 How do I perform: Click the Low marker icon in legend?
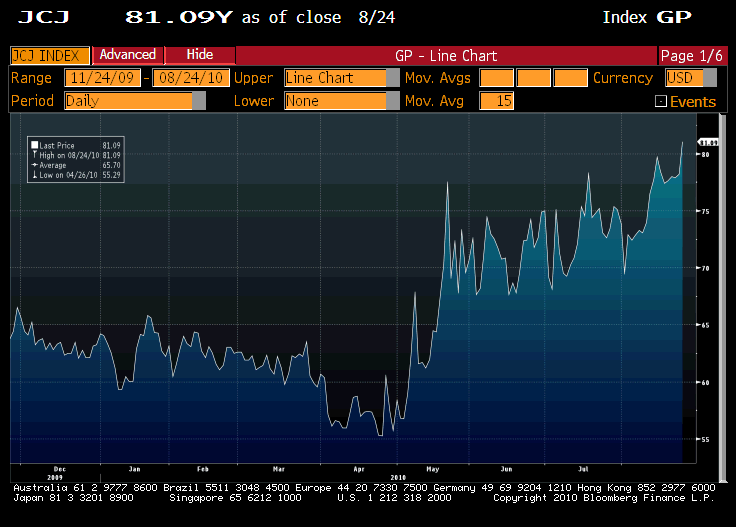[34, 174]
